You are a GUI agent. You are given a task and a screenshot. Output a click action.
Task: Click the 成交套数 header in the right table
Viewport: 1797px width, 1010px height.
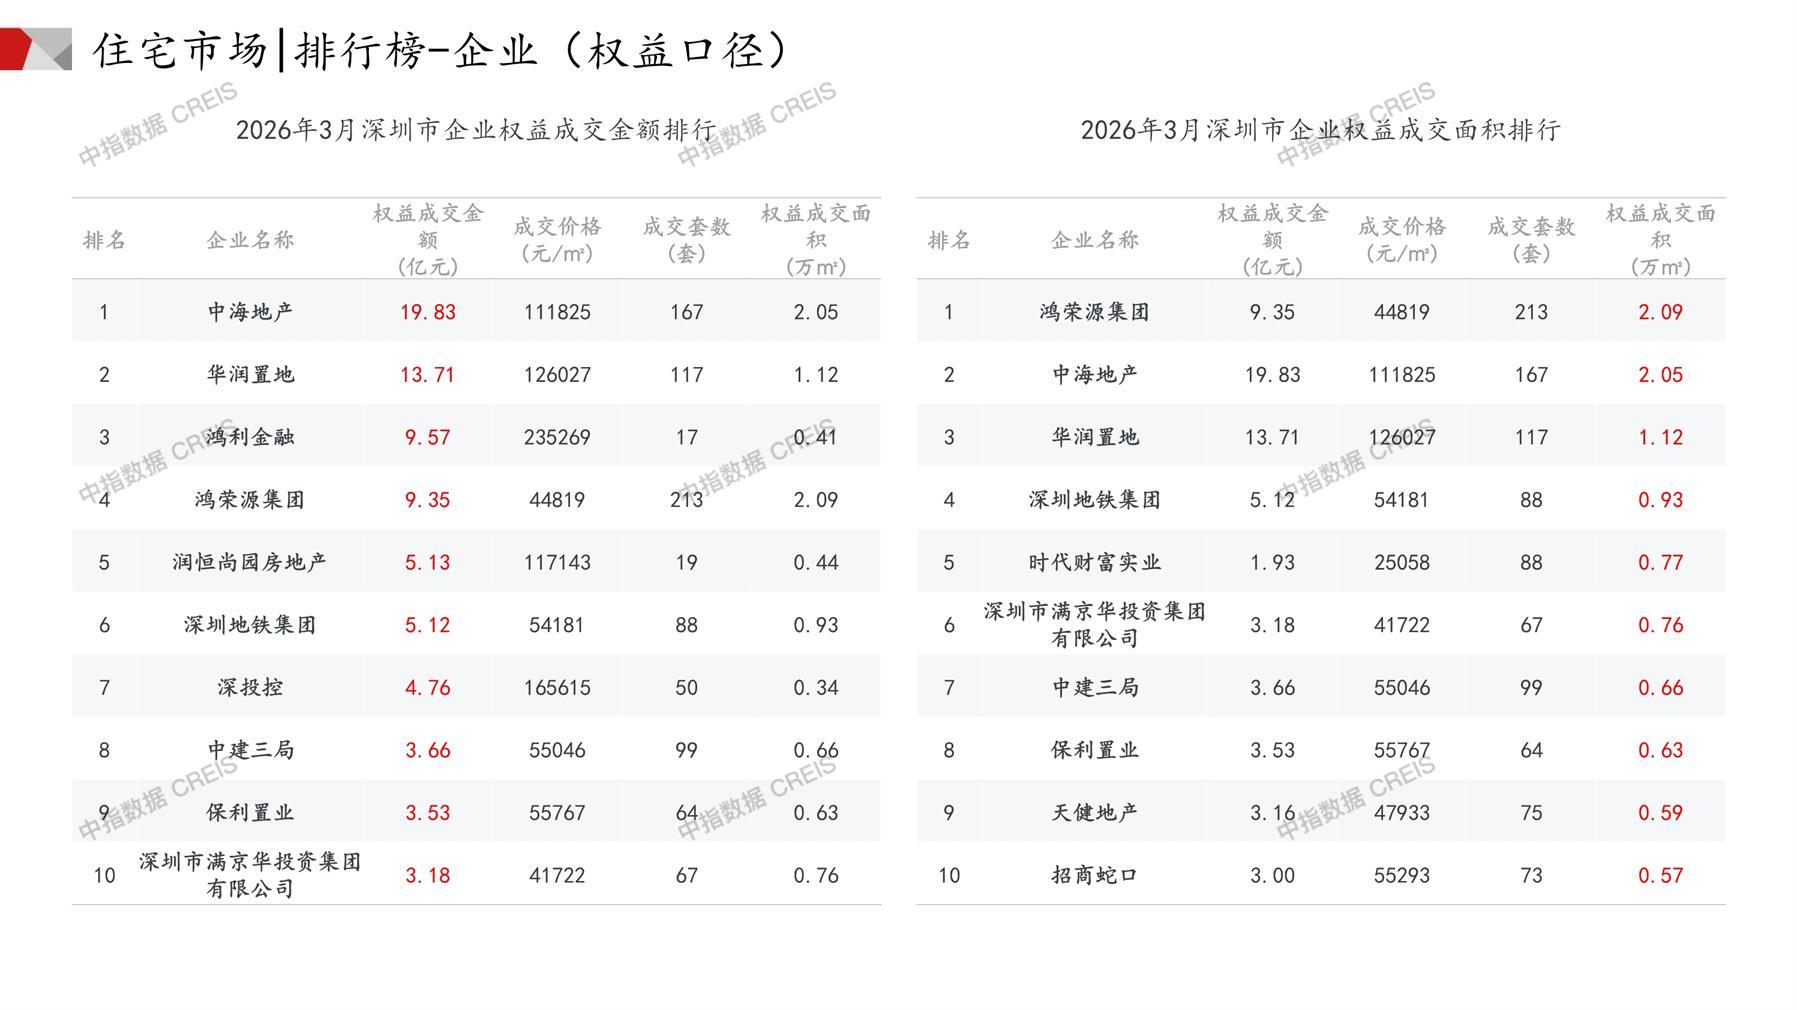click(1531, 239)
